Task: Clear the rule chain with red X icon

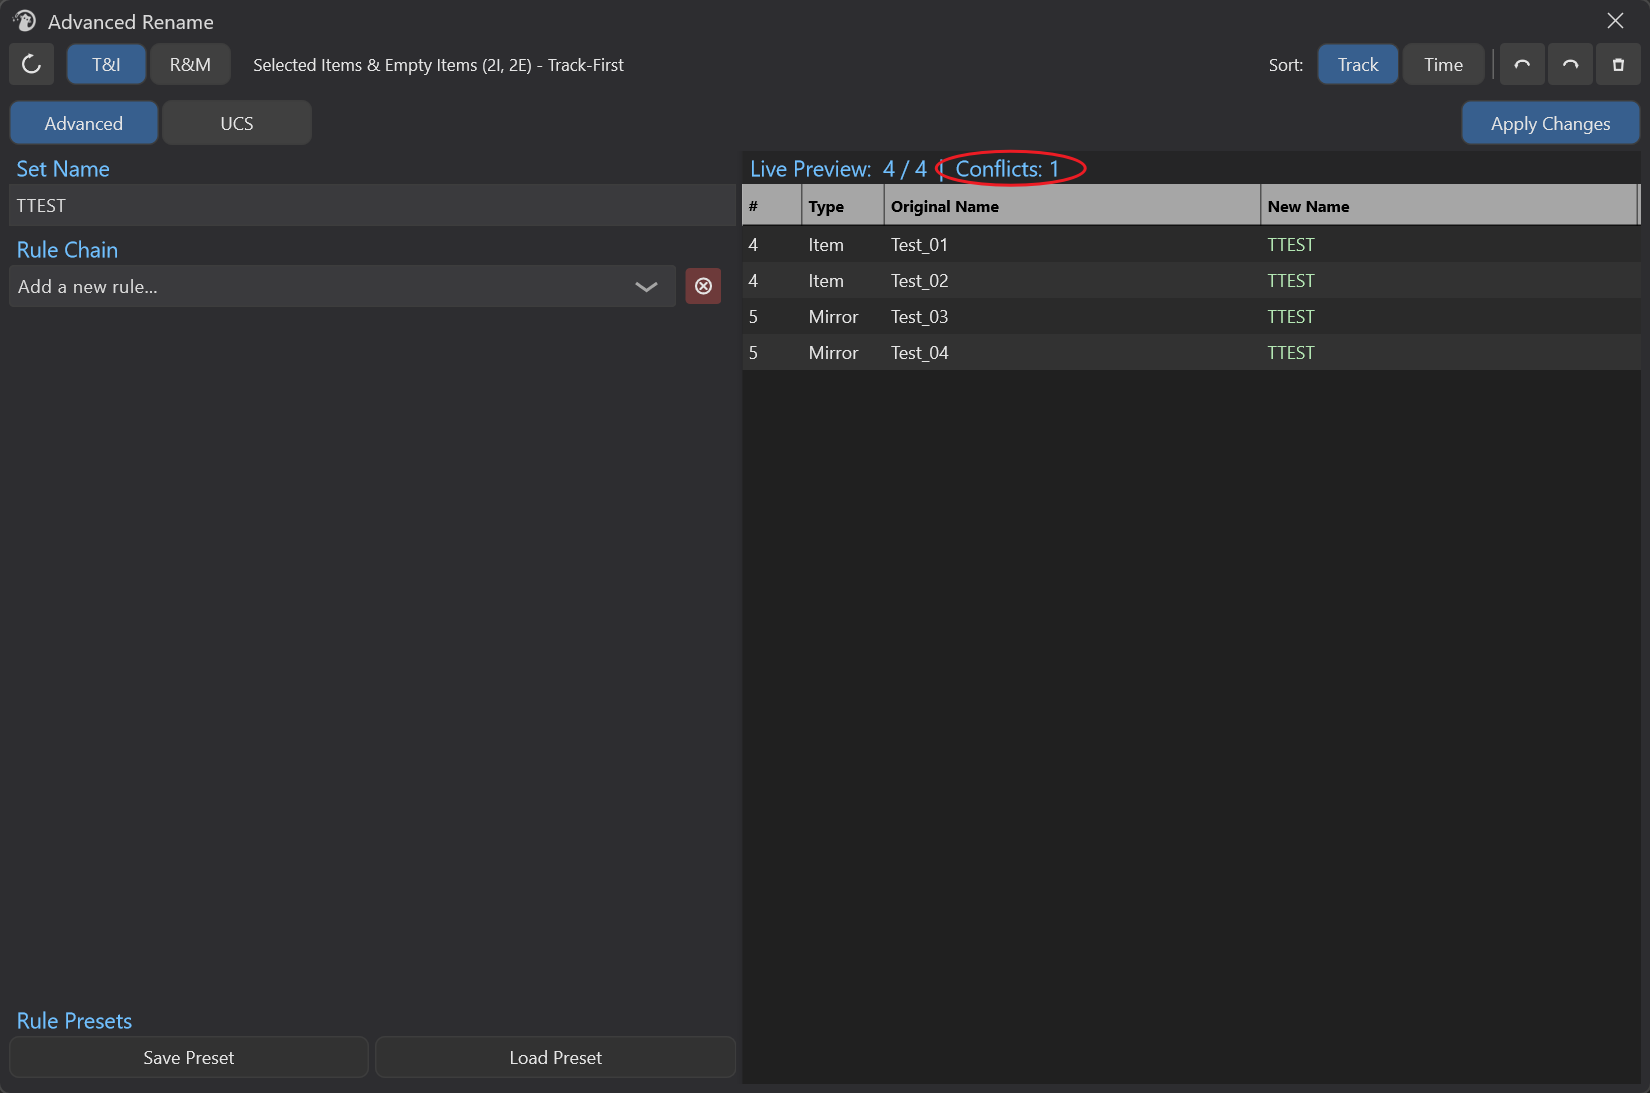Action: point(703,286)
